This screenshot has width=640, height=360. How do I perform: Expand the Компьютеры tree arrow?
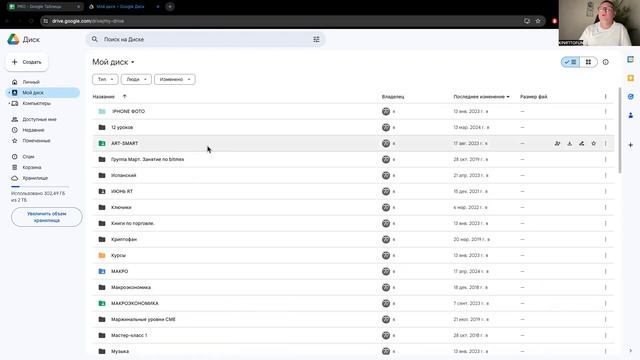(9, 103)
